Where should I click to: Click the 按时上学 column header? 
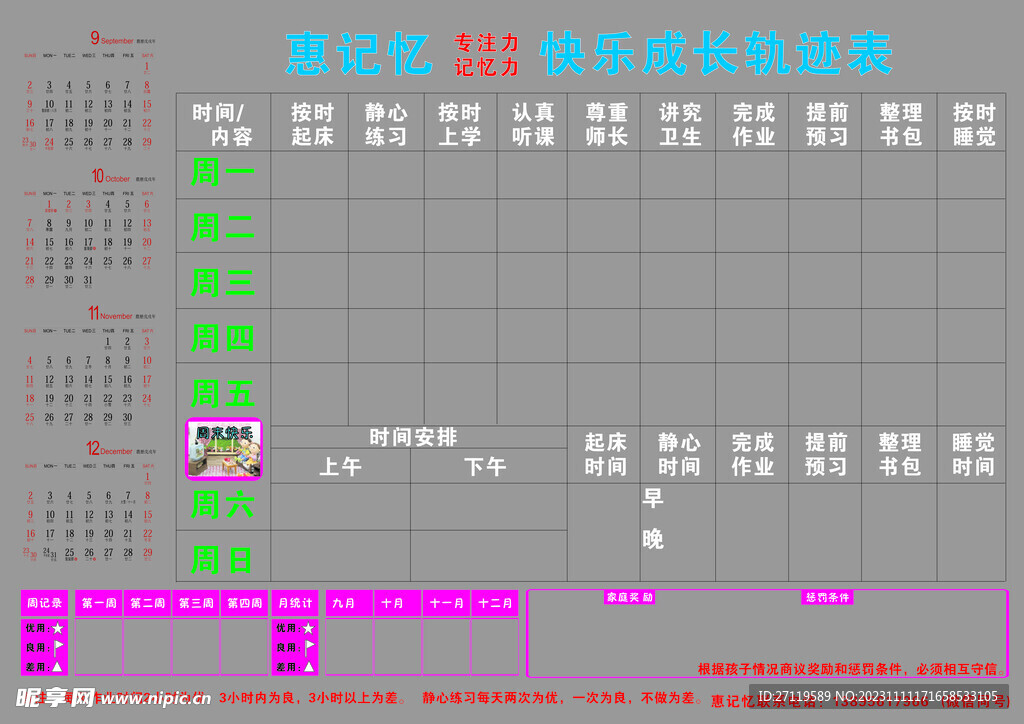tap(460, 123)
